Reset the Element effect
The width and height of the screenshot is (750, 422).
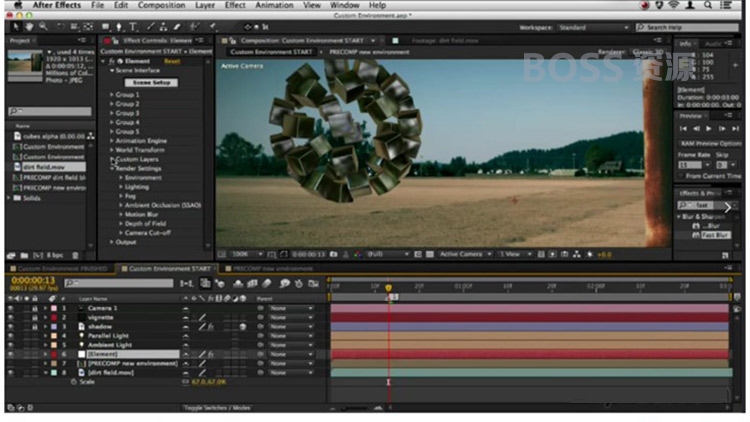tap(172, 61)
